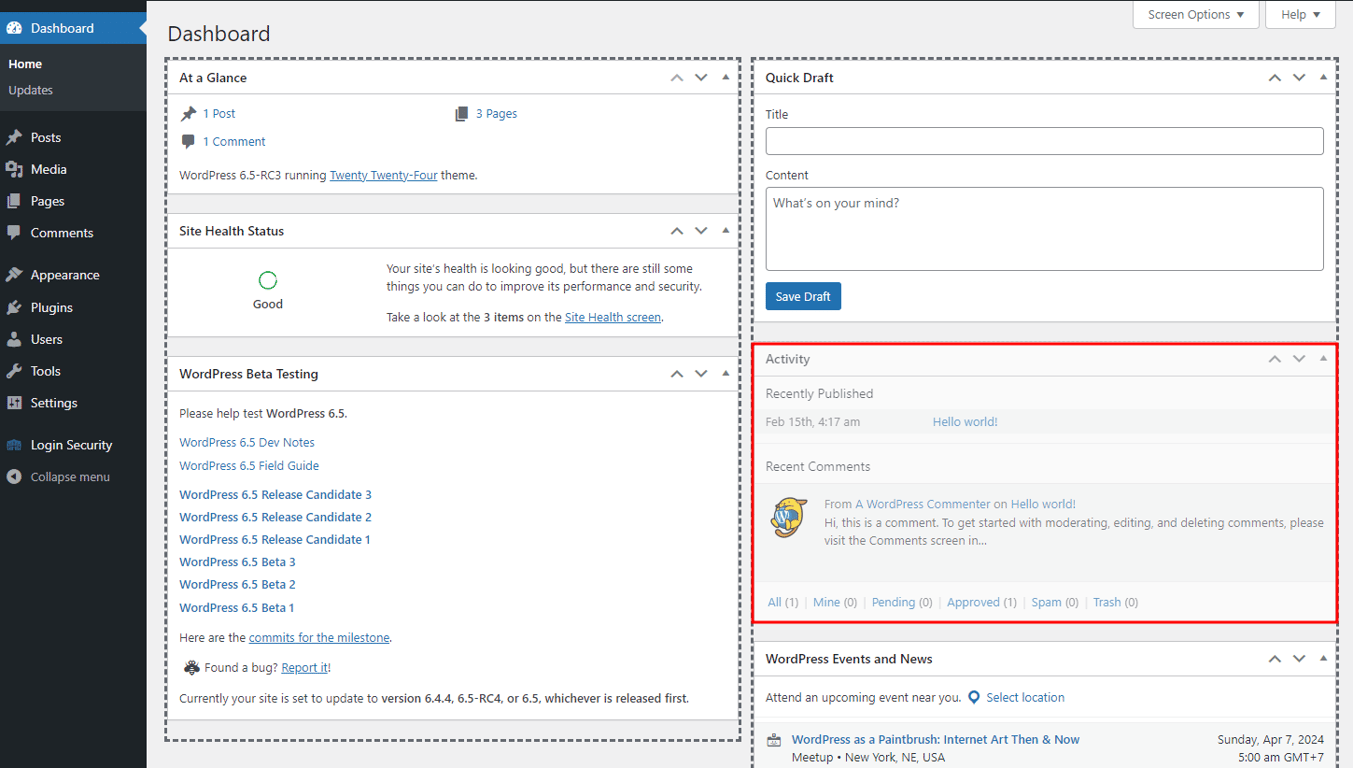The image size is (1353, 768).
Task: Click the Login Security shield icon
Action: pos(15,444)
